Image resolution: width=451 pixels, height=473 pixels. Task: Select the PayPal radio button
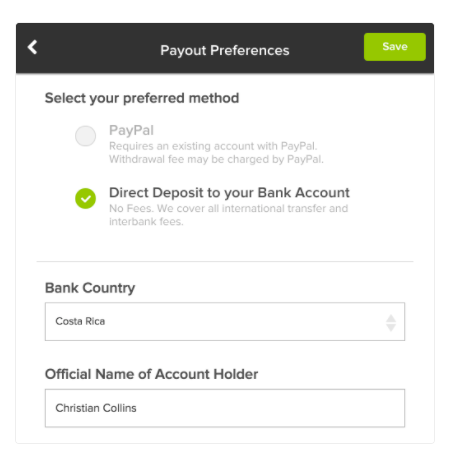tap(85, 136)
